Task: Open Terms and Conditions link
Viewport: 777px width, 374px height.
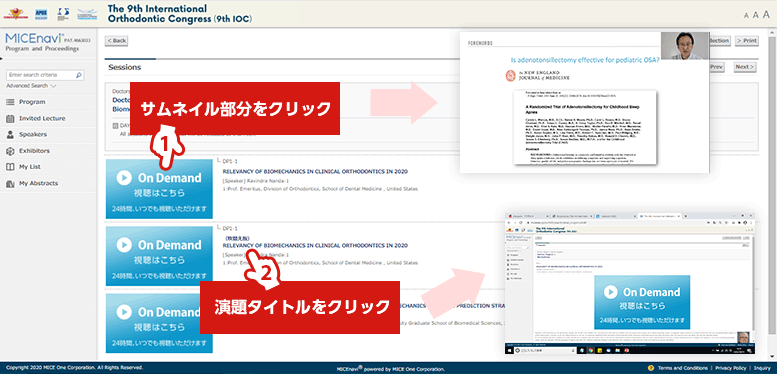Action: tap(683, 368)
